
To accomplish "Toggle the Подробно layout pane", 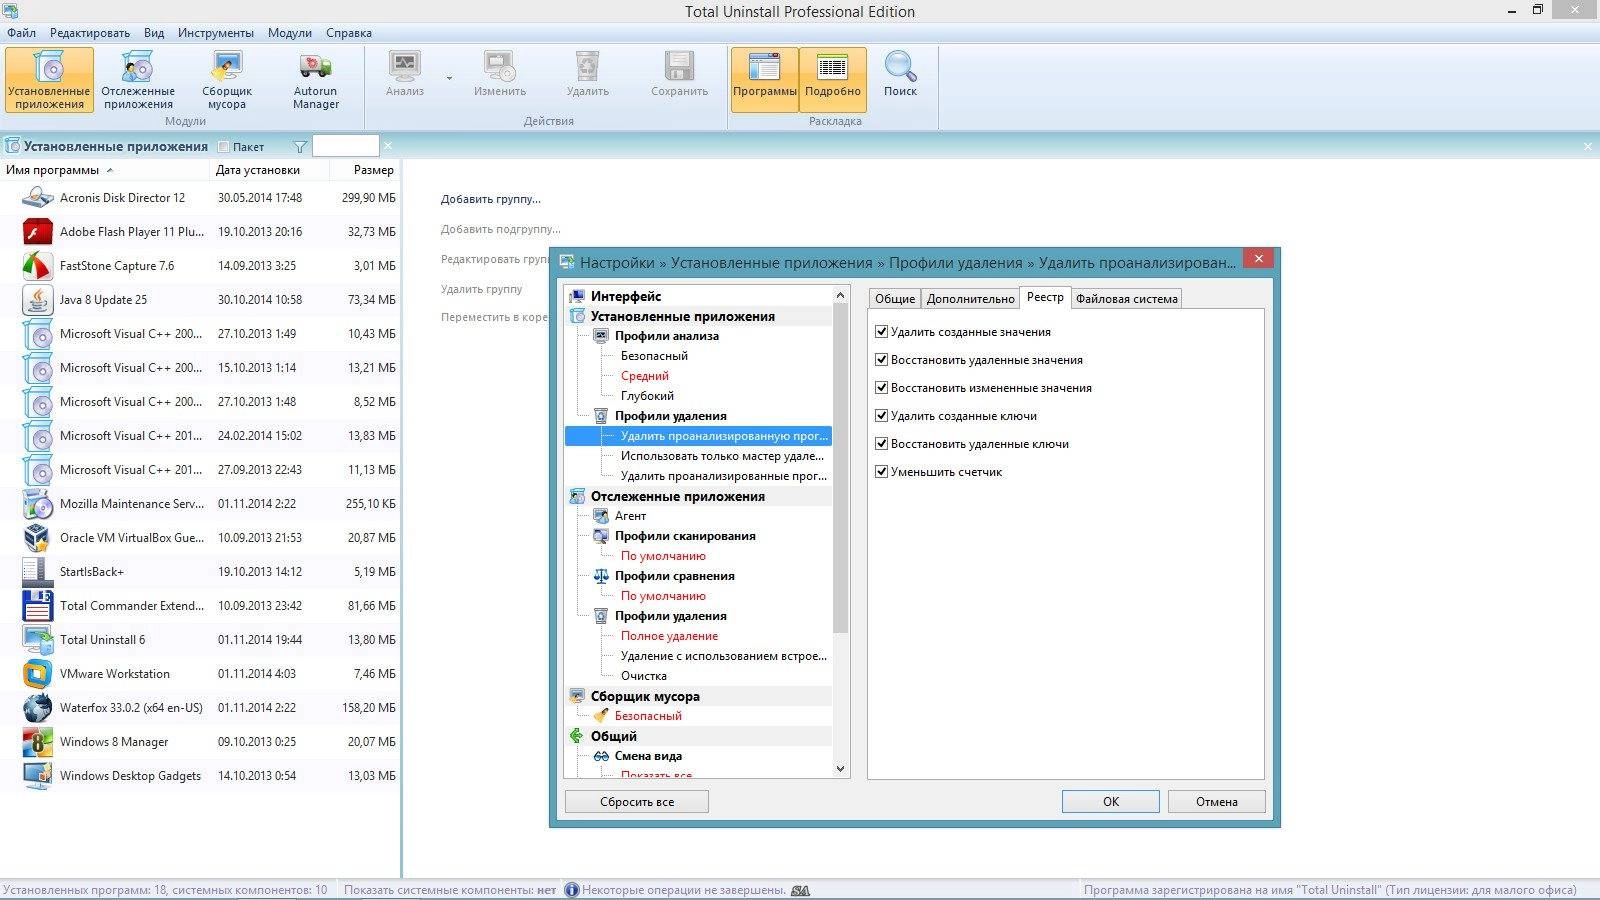I will click(x=832, y=80).
